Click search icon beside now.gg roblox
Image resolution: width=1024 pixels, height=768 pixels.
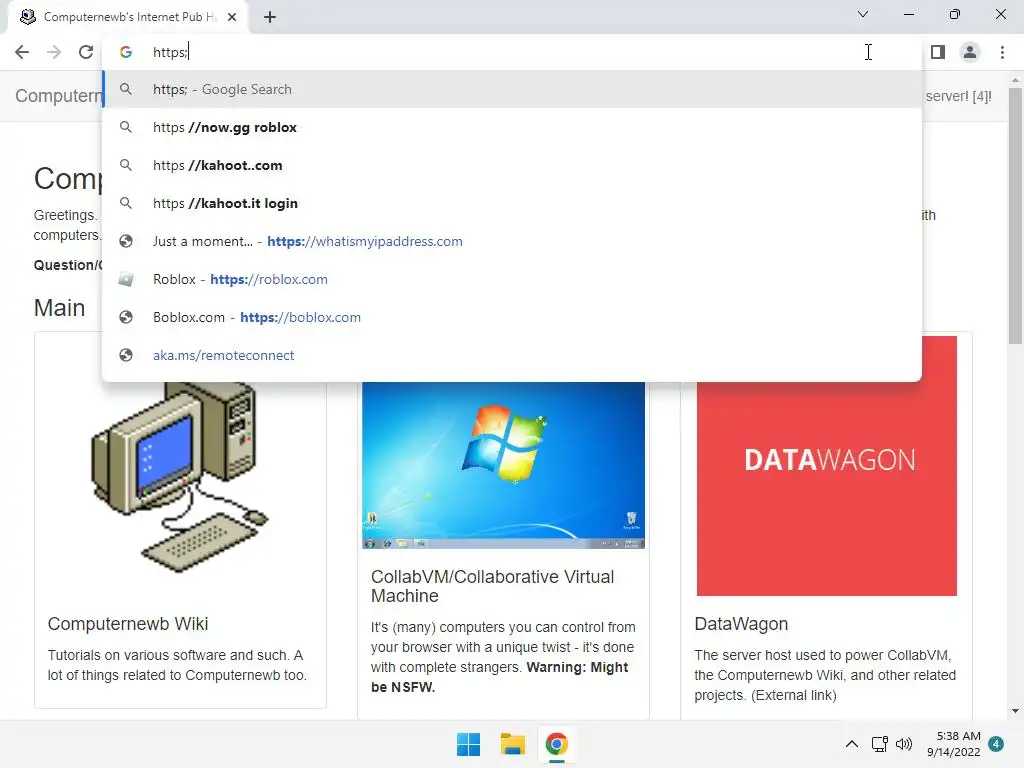point(126,127)
